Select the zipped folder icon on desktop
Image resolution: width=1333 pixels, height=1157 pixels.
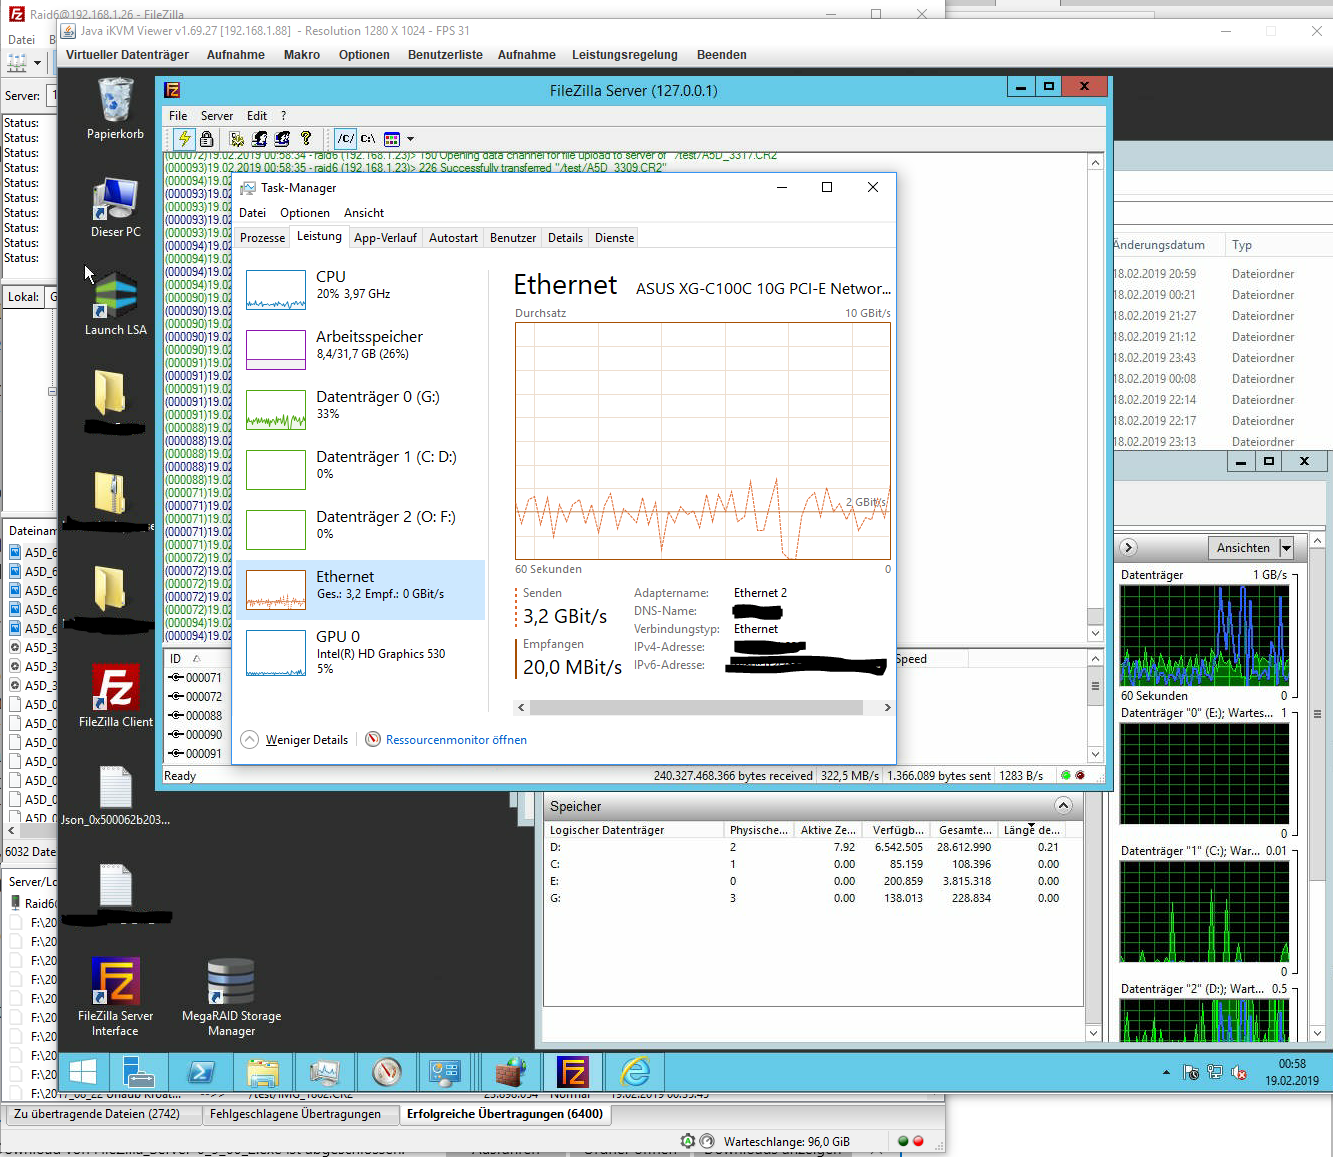[x=110, y=493]
